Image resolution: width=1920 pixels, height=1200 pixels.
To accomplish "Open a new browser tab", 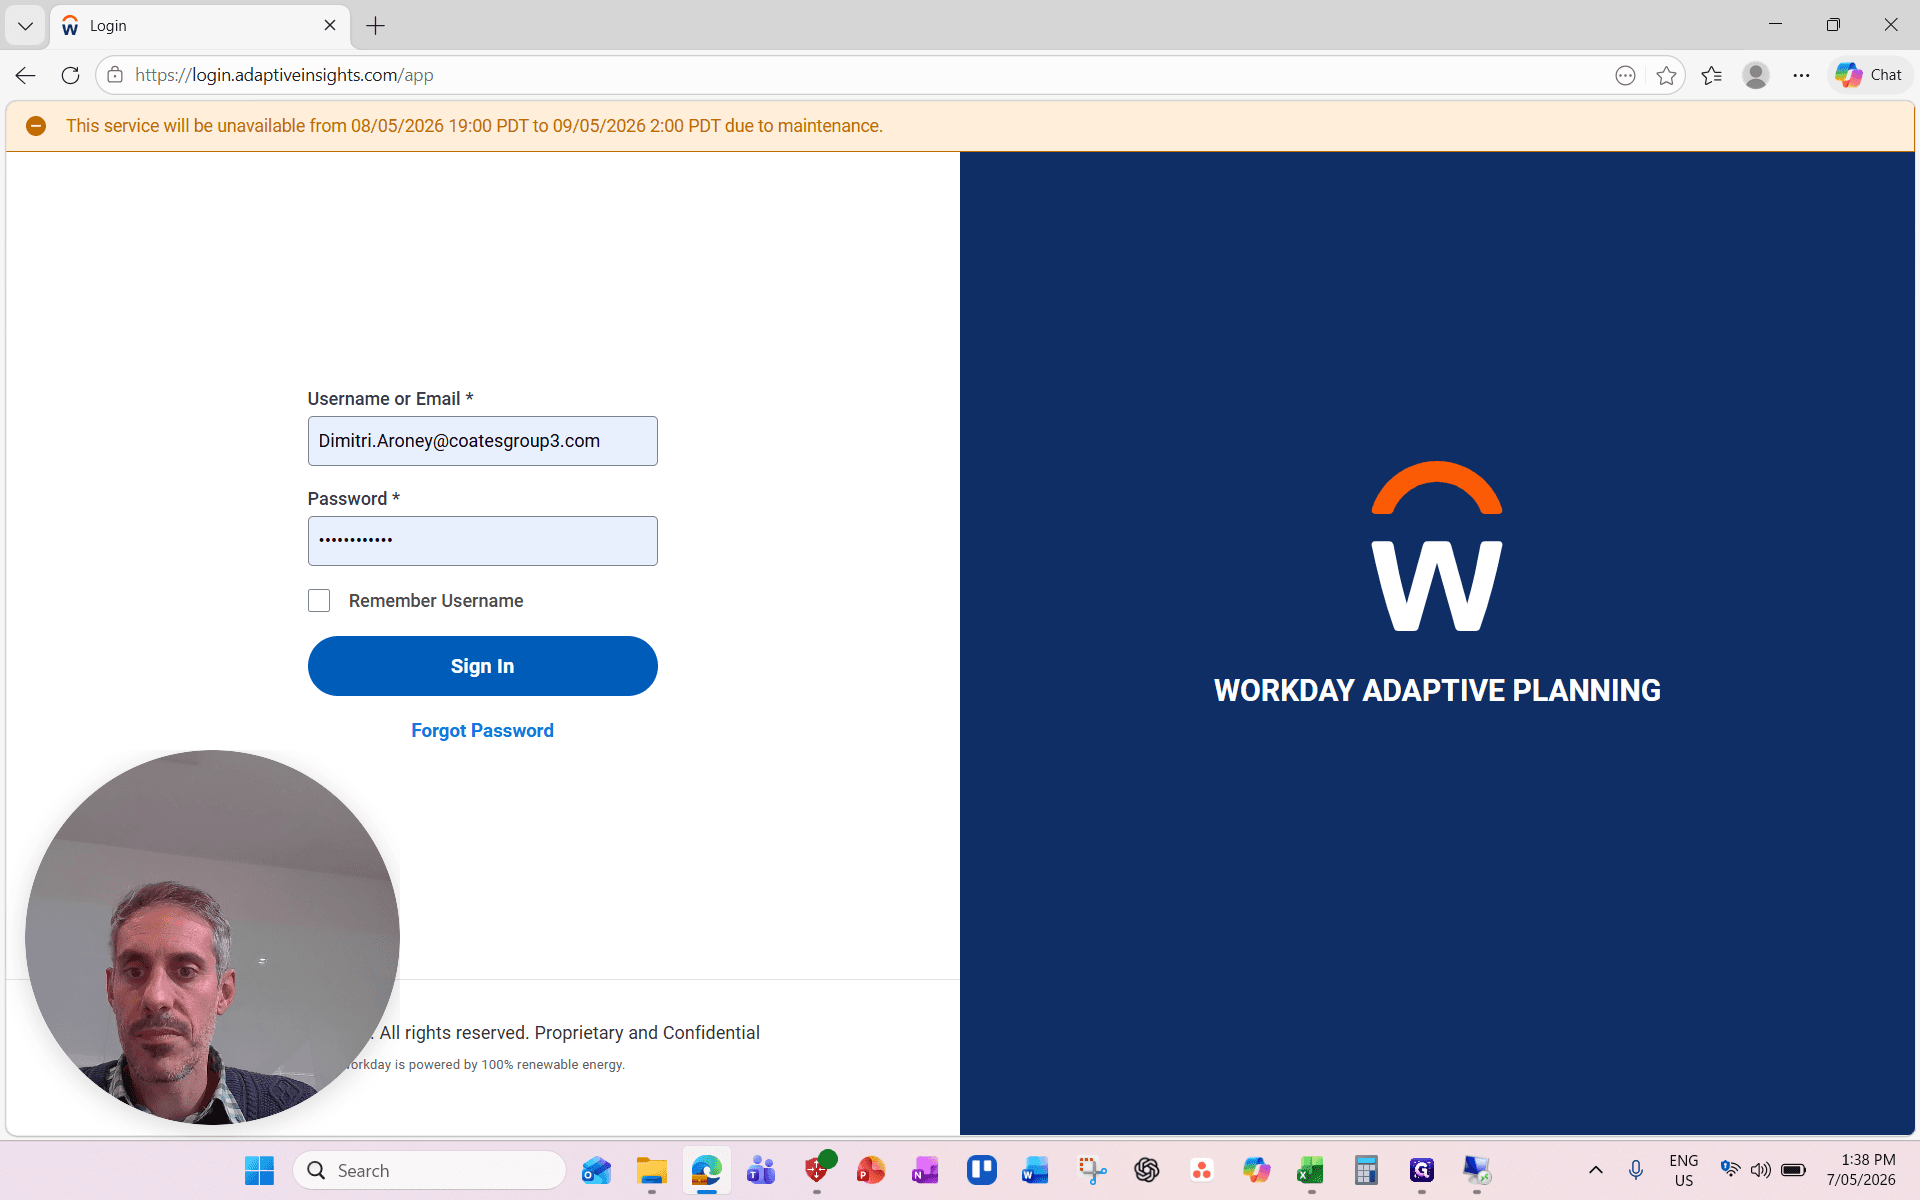I will [x=376, y=26].
